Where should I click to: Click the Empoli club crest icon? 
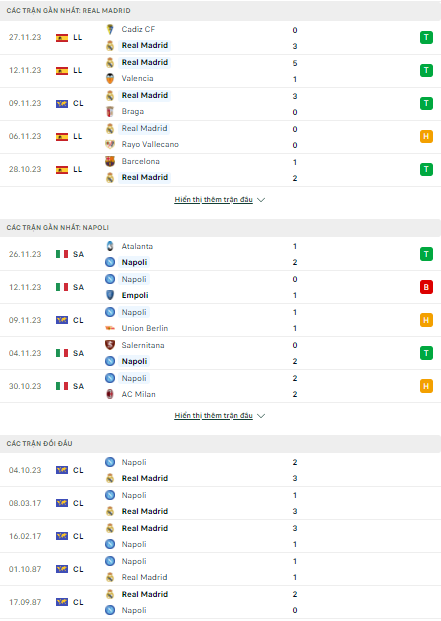pyautogui.click(x=110, y=295)
